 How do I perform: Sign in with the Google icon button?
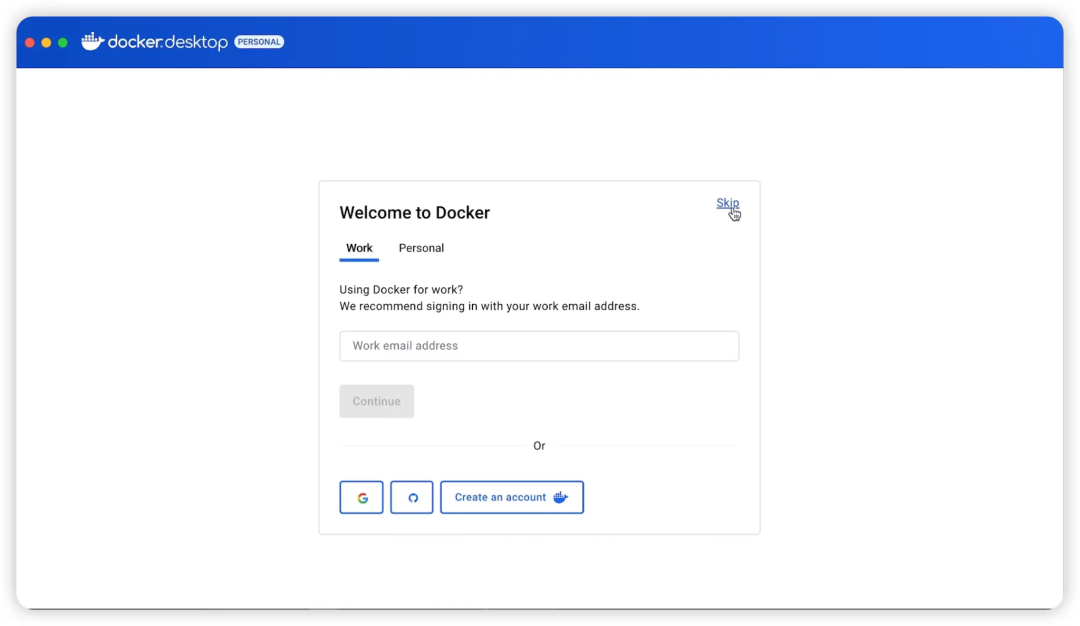pyautogui.click(x=361, y=497)
